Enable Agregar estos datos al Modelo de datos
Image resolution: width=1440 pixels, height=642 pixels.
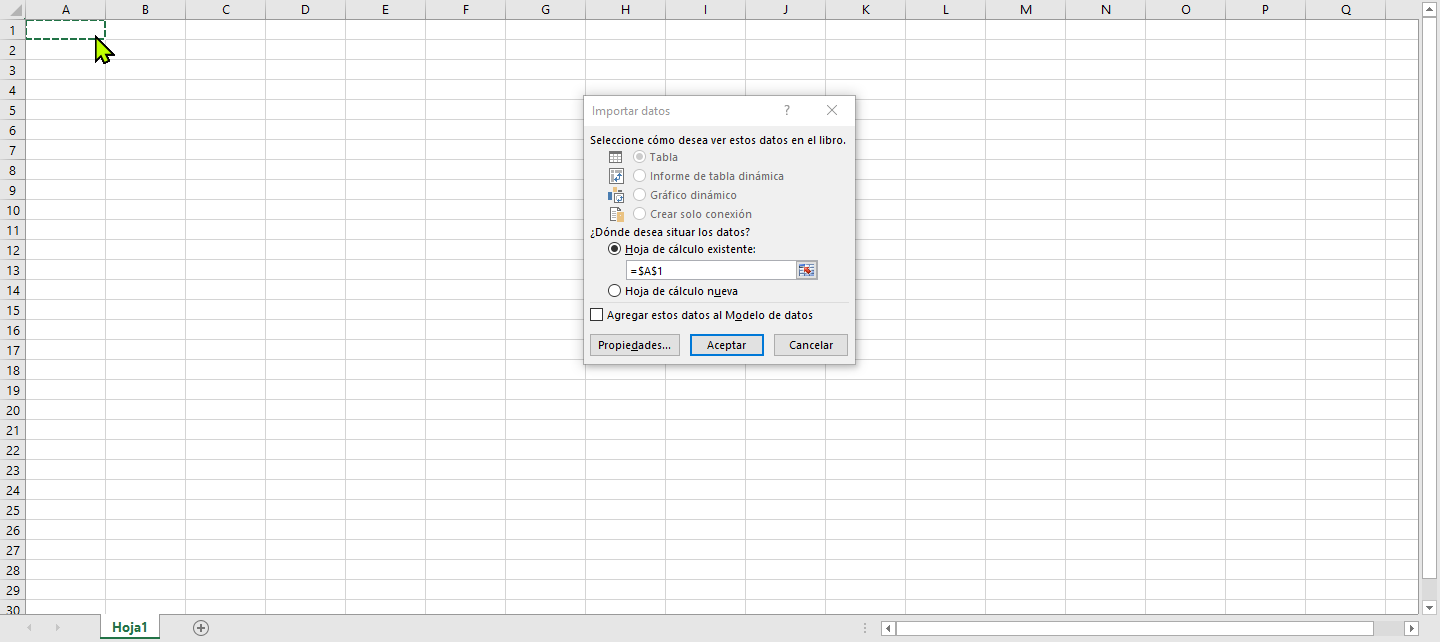[x=597, y=315]
